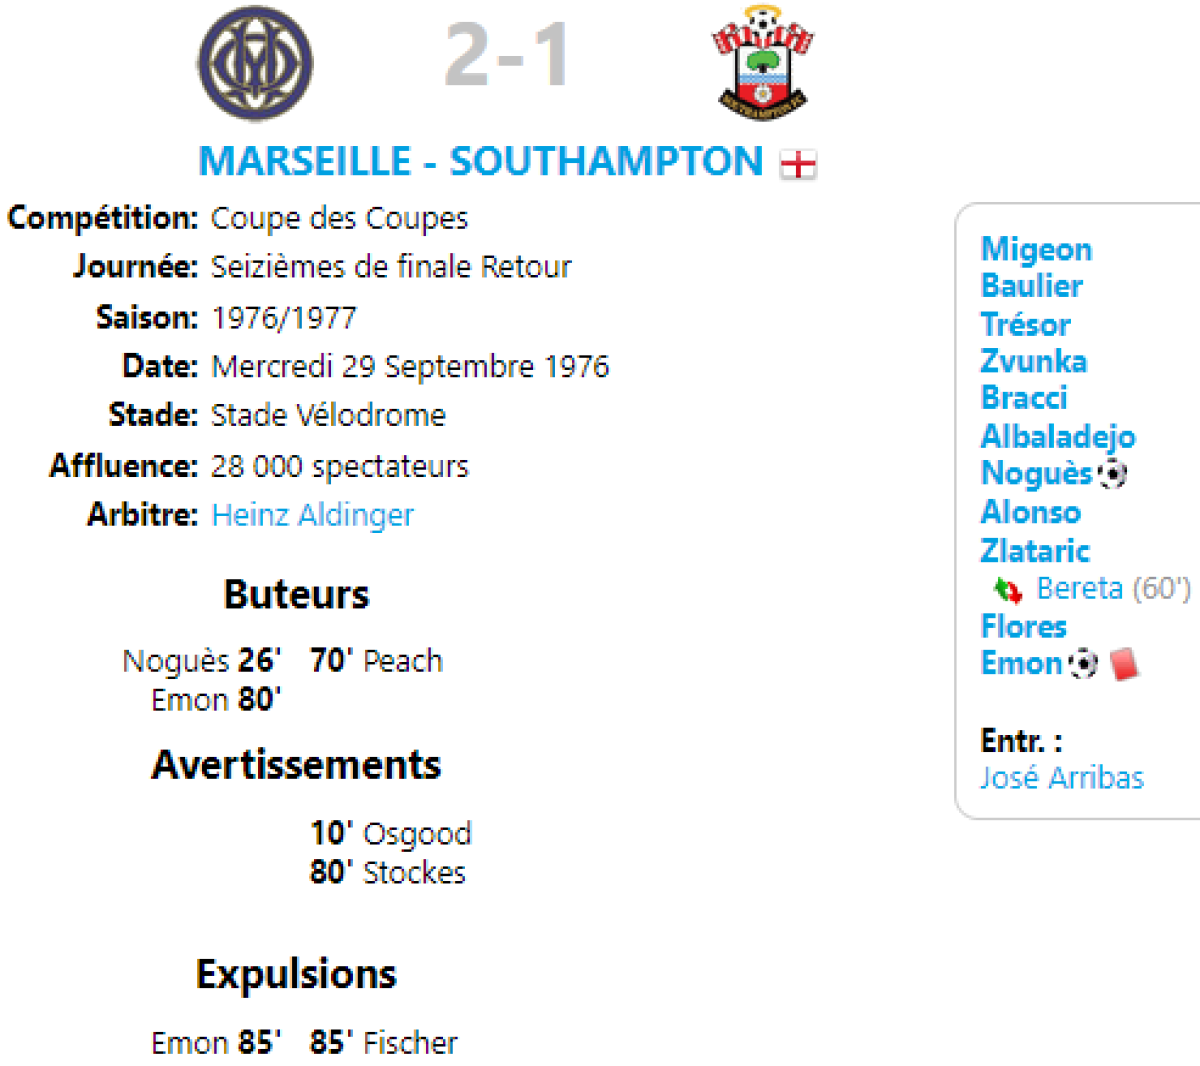Image resolution: width=1200 pixels, height=1066 pixels.
Task: Click the goal ball icon beside Noguès
Action: 1112,473
